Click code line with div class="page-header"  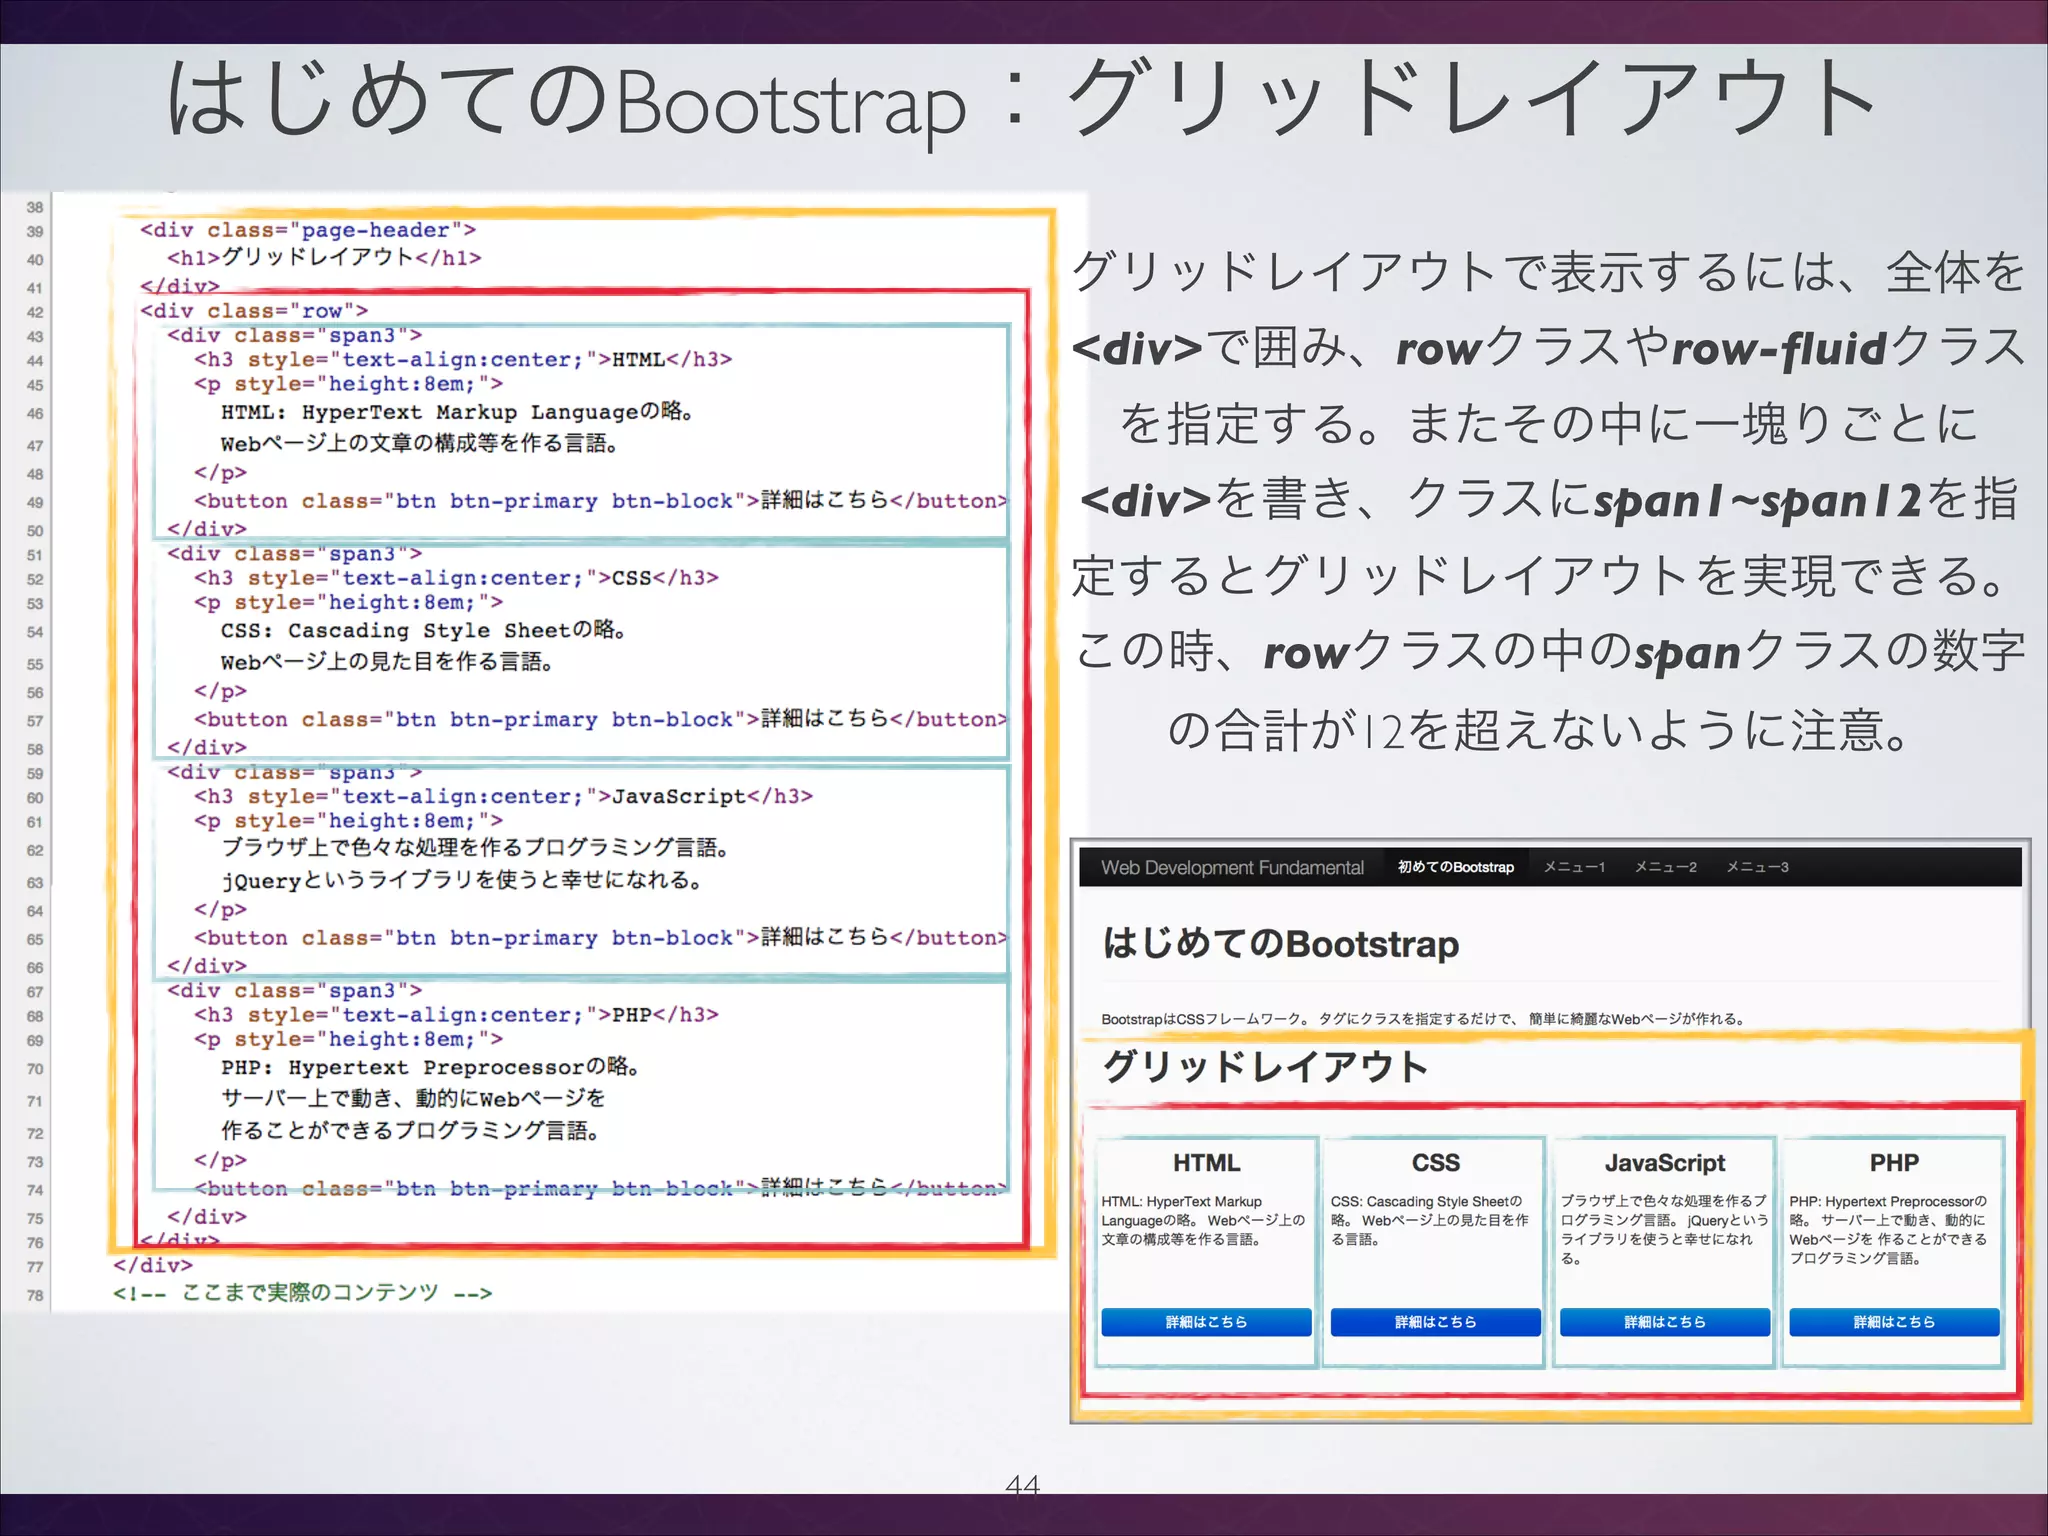coord(308,231)
